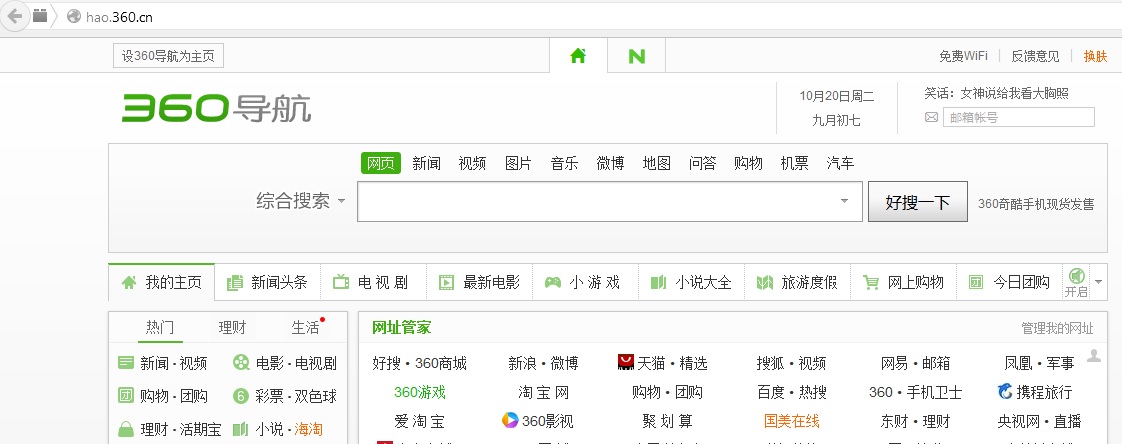1122x444 pixels.
Task: Expand the category bar more arrow
Action: tap(1098, 282)
